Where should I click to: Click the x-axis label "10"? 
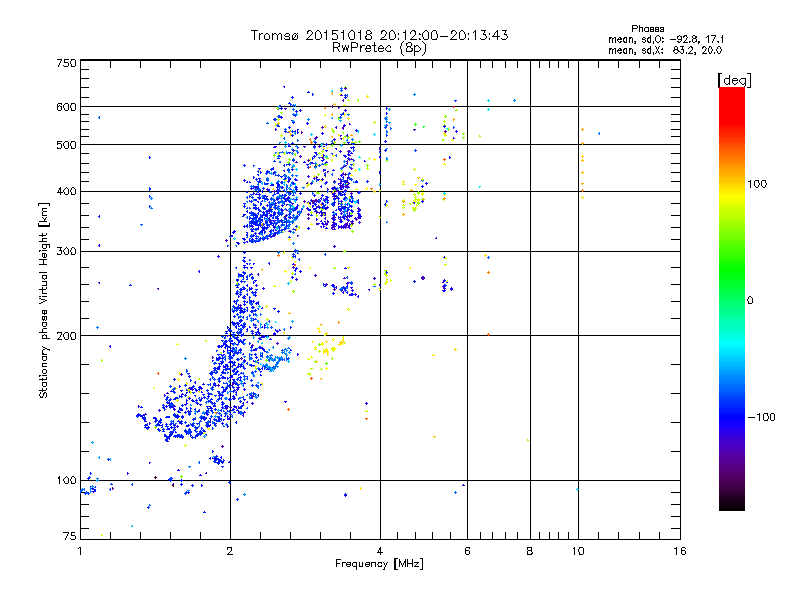click(x=578, y=551)
